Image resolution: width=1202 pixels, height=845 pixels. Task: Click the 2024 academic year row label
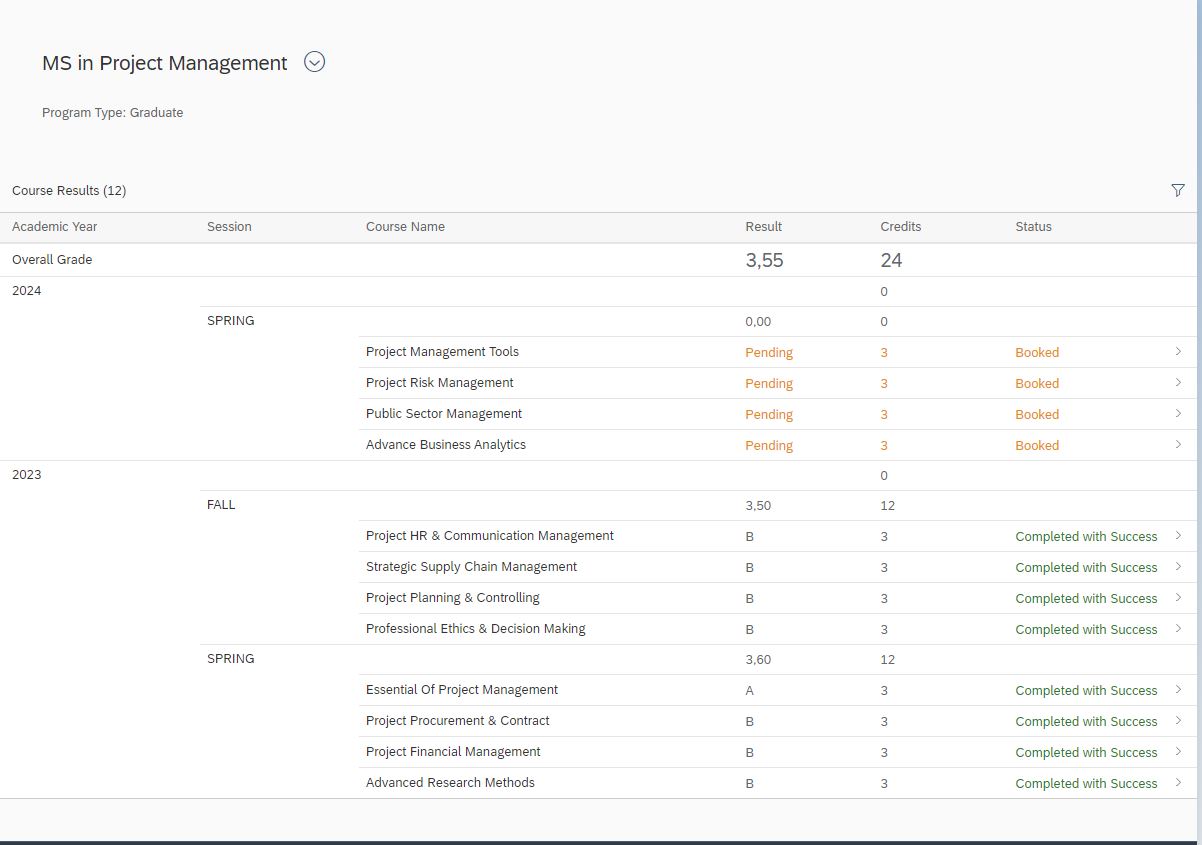tap(27, 291)
